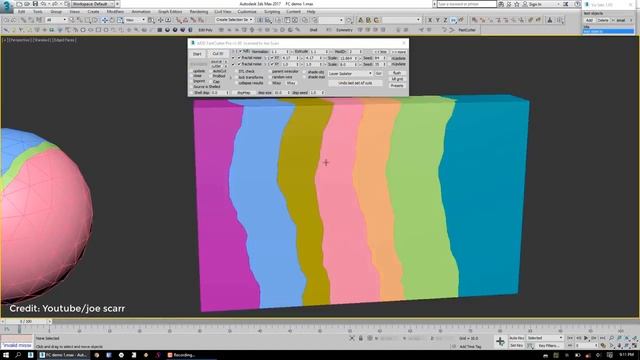The image size is (640, 360).
Task: Open the Scripting menu
Action: [x=272, y=12]
